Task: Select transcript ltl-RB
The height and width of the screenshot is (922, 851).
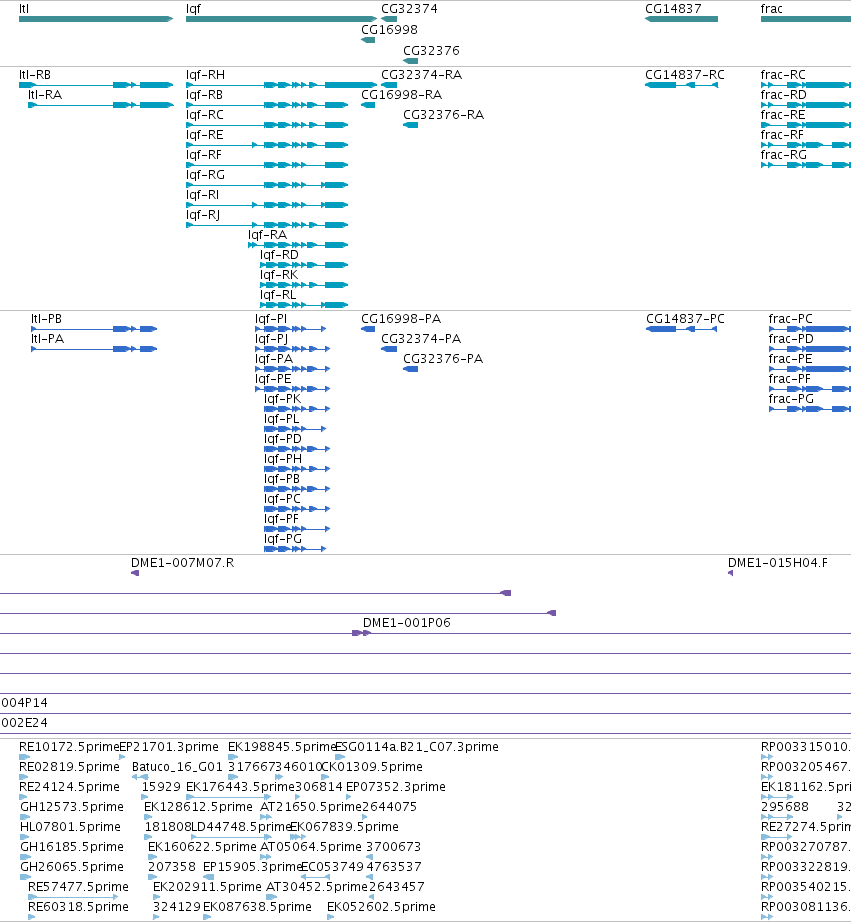Action: click(96, 85)
